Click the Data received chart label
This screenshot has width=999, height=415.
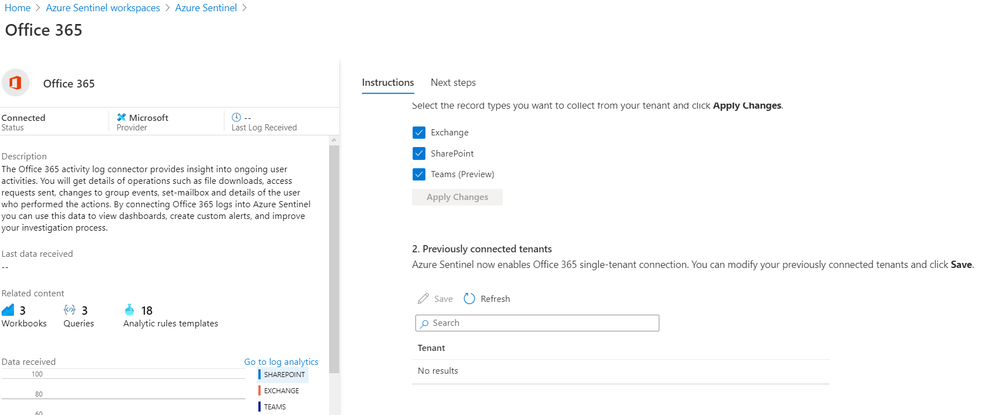(x=29, y=361)
